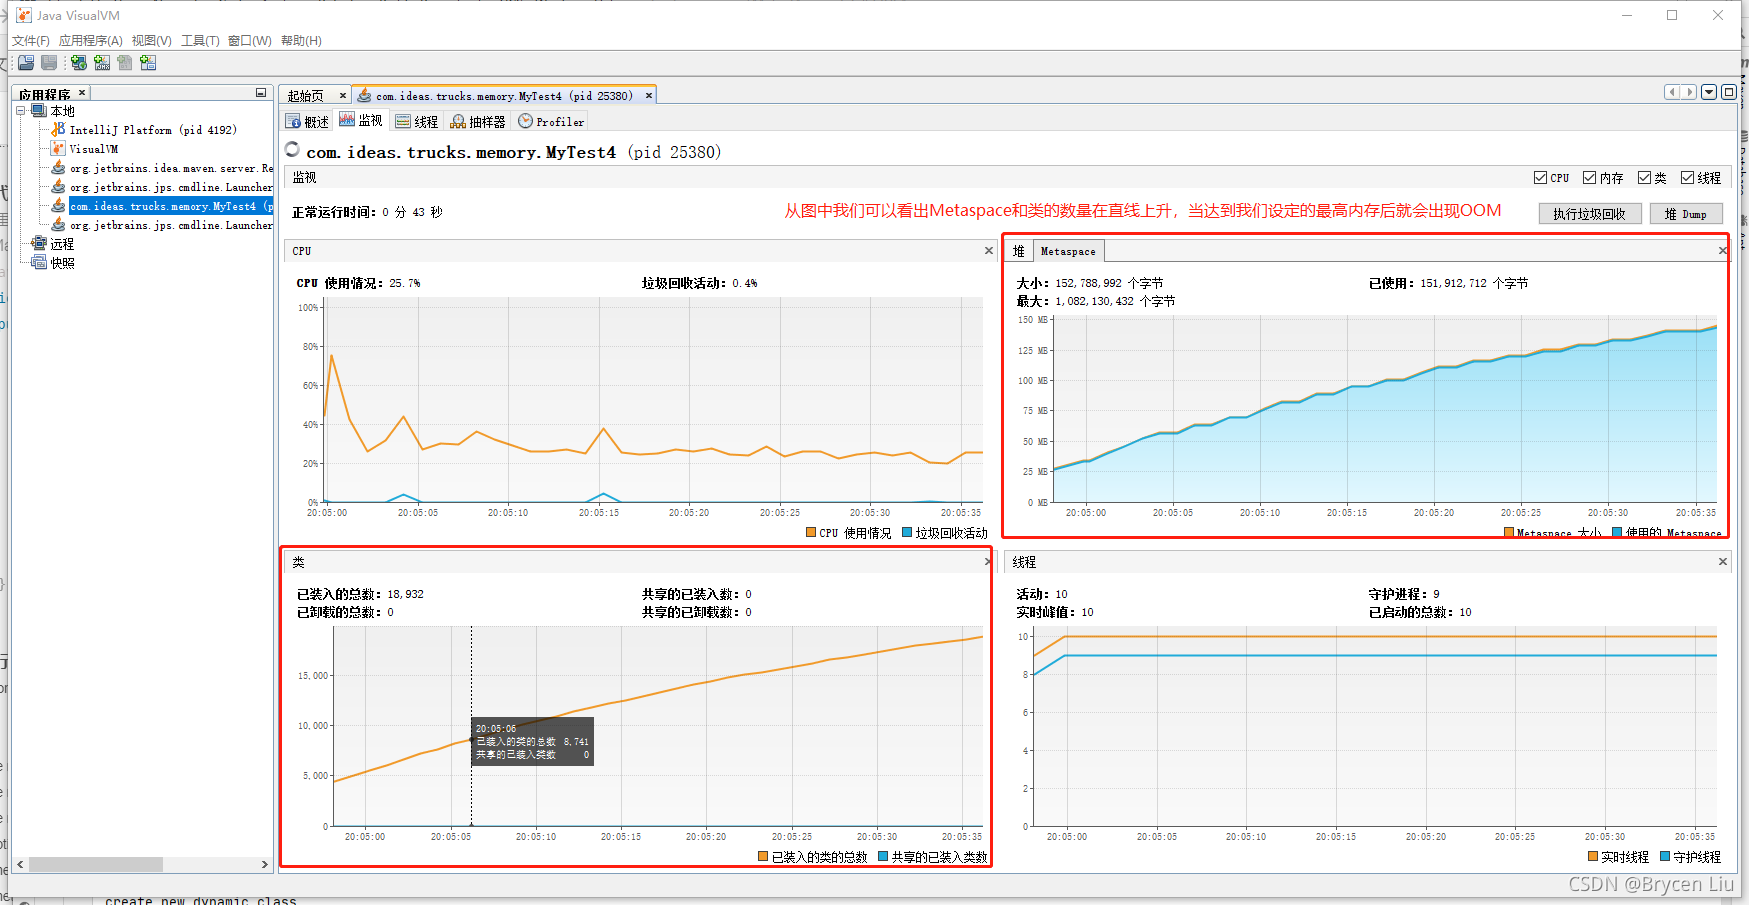Click the MyTest4 tab Java icon
Image resolution: width=1749 pixels, height=905 pixels.
364,95
